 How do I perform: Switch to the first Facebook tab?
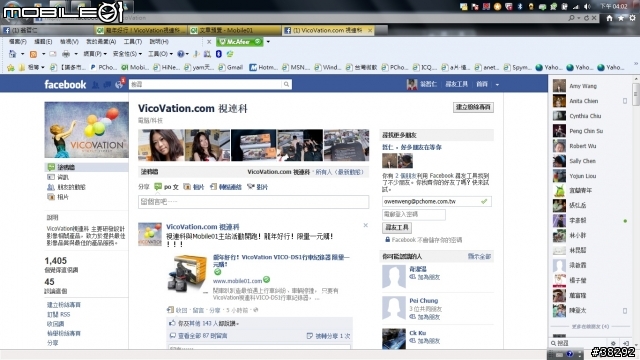point(47,30)
